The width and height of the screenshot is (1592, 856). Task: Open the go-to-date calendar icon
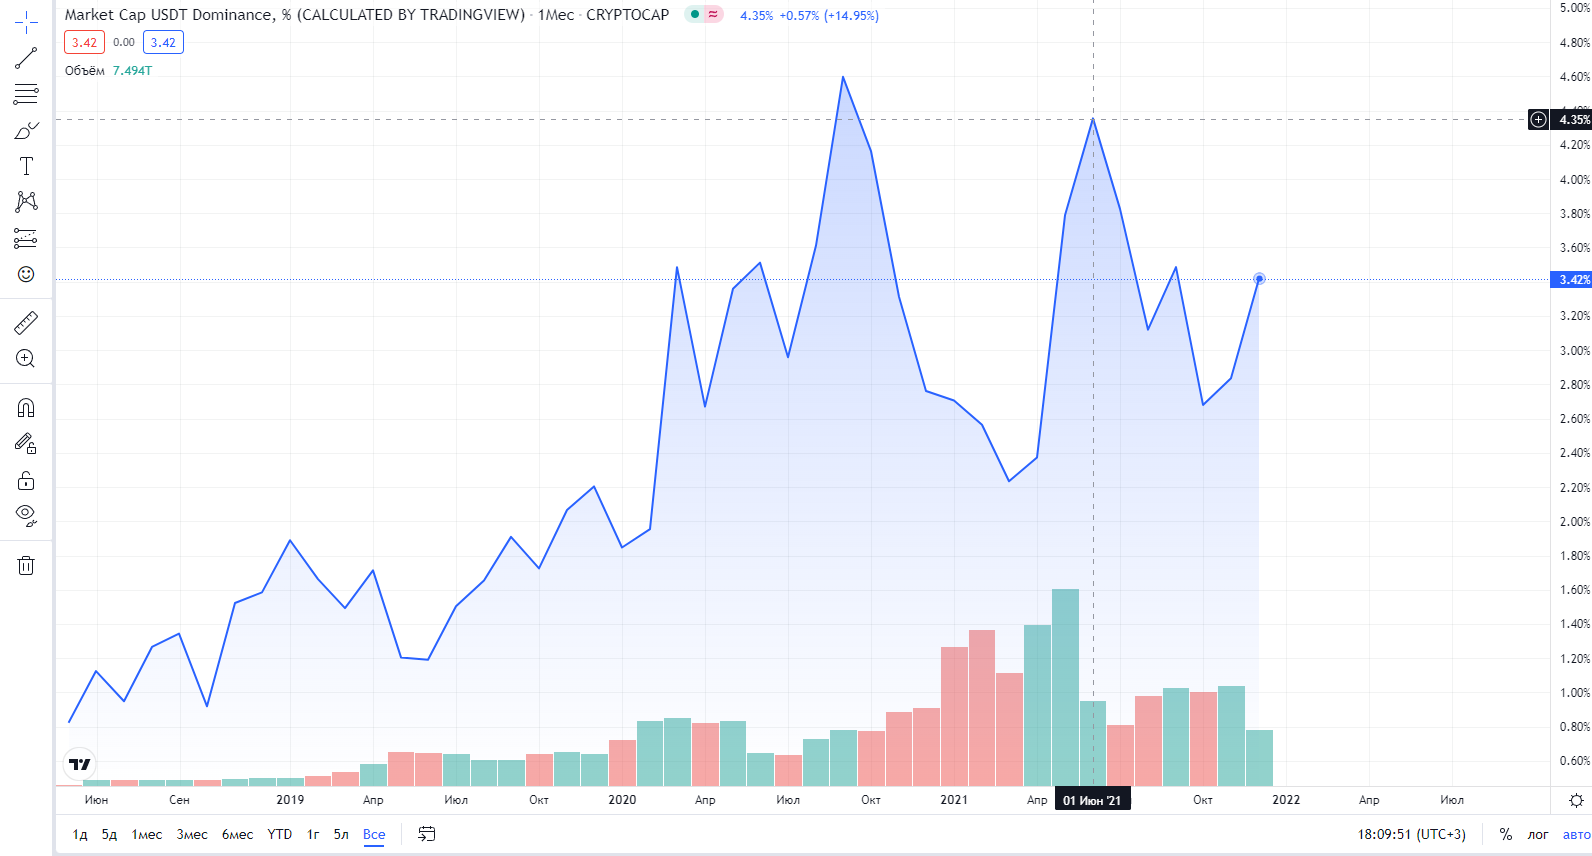(x=426, y=834)
